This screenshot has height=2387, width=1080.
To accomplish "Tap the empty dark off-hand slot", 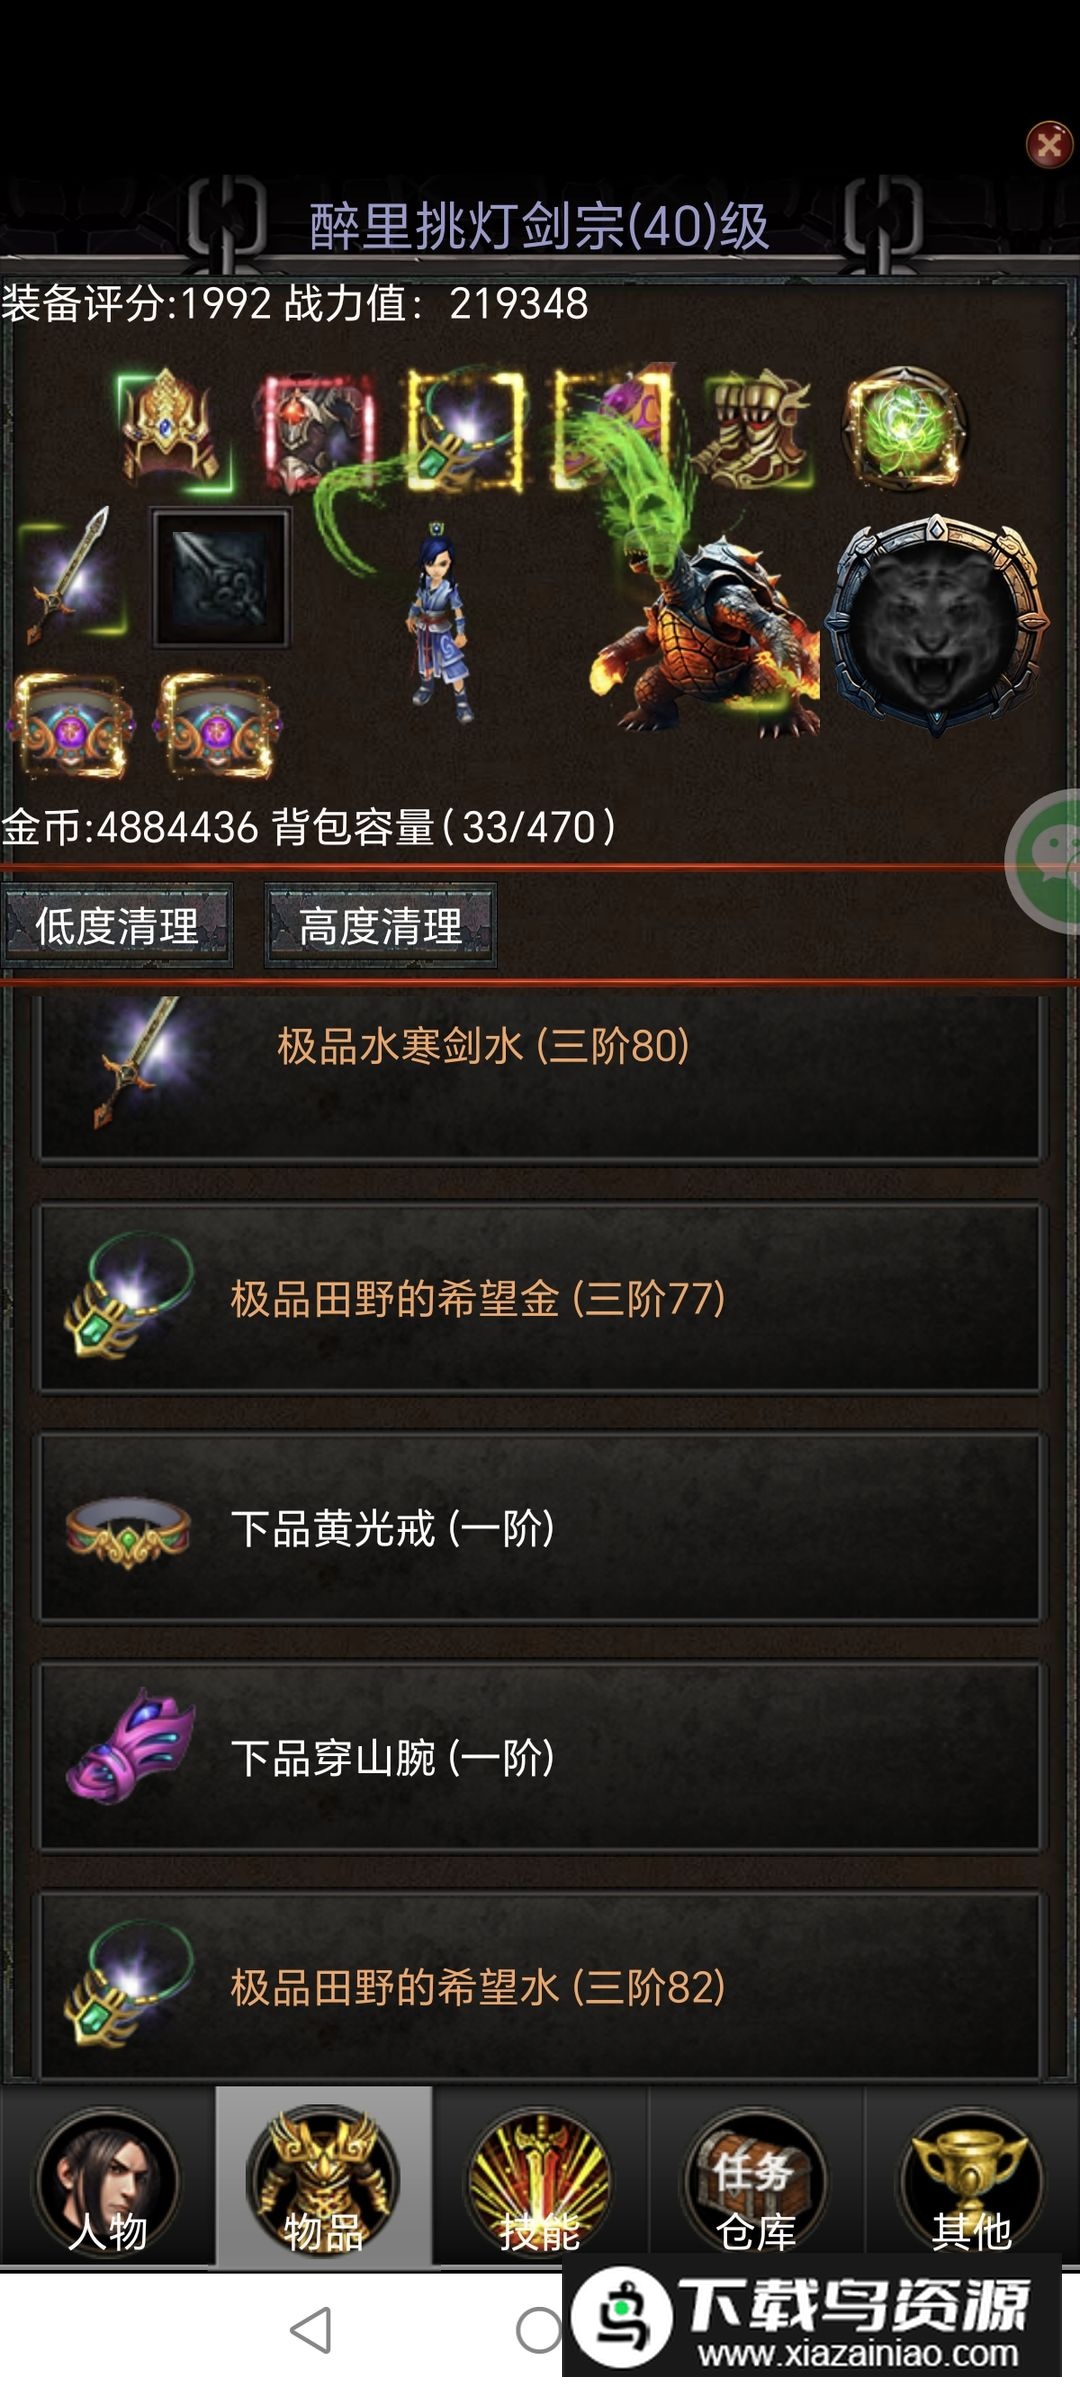I will (x=220, y=577).
